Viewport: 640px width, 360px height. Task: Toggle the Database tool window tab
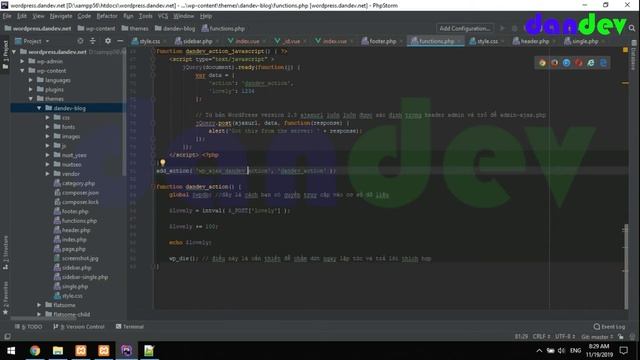pyautogui.click(x=633, y=56)
